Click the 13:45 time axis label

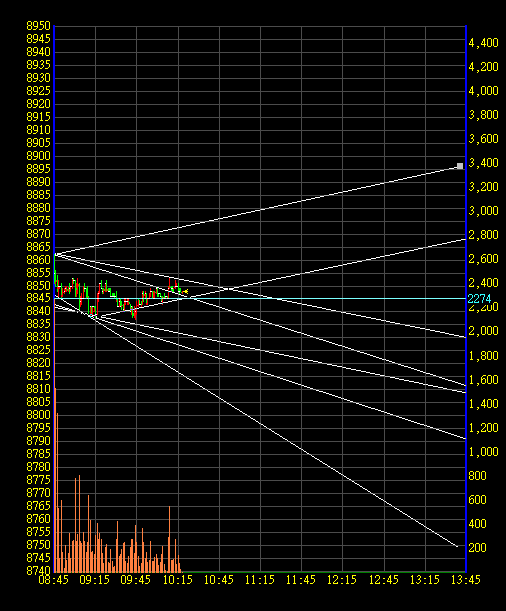tap(465, 580)
